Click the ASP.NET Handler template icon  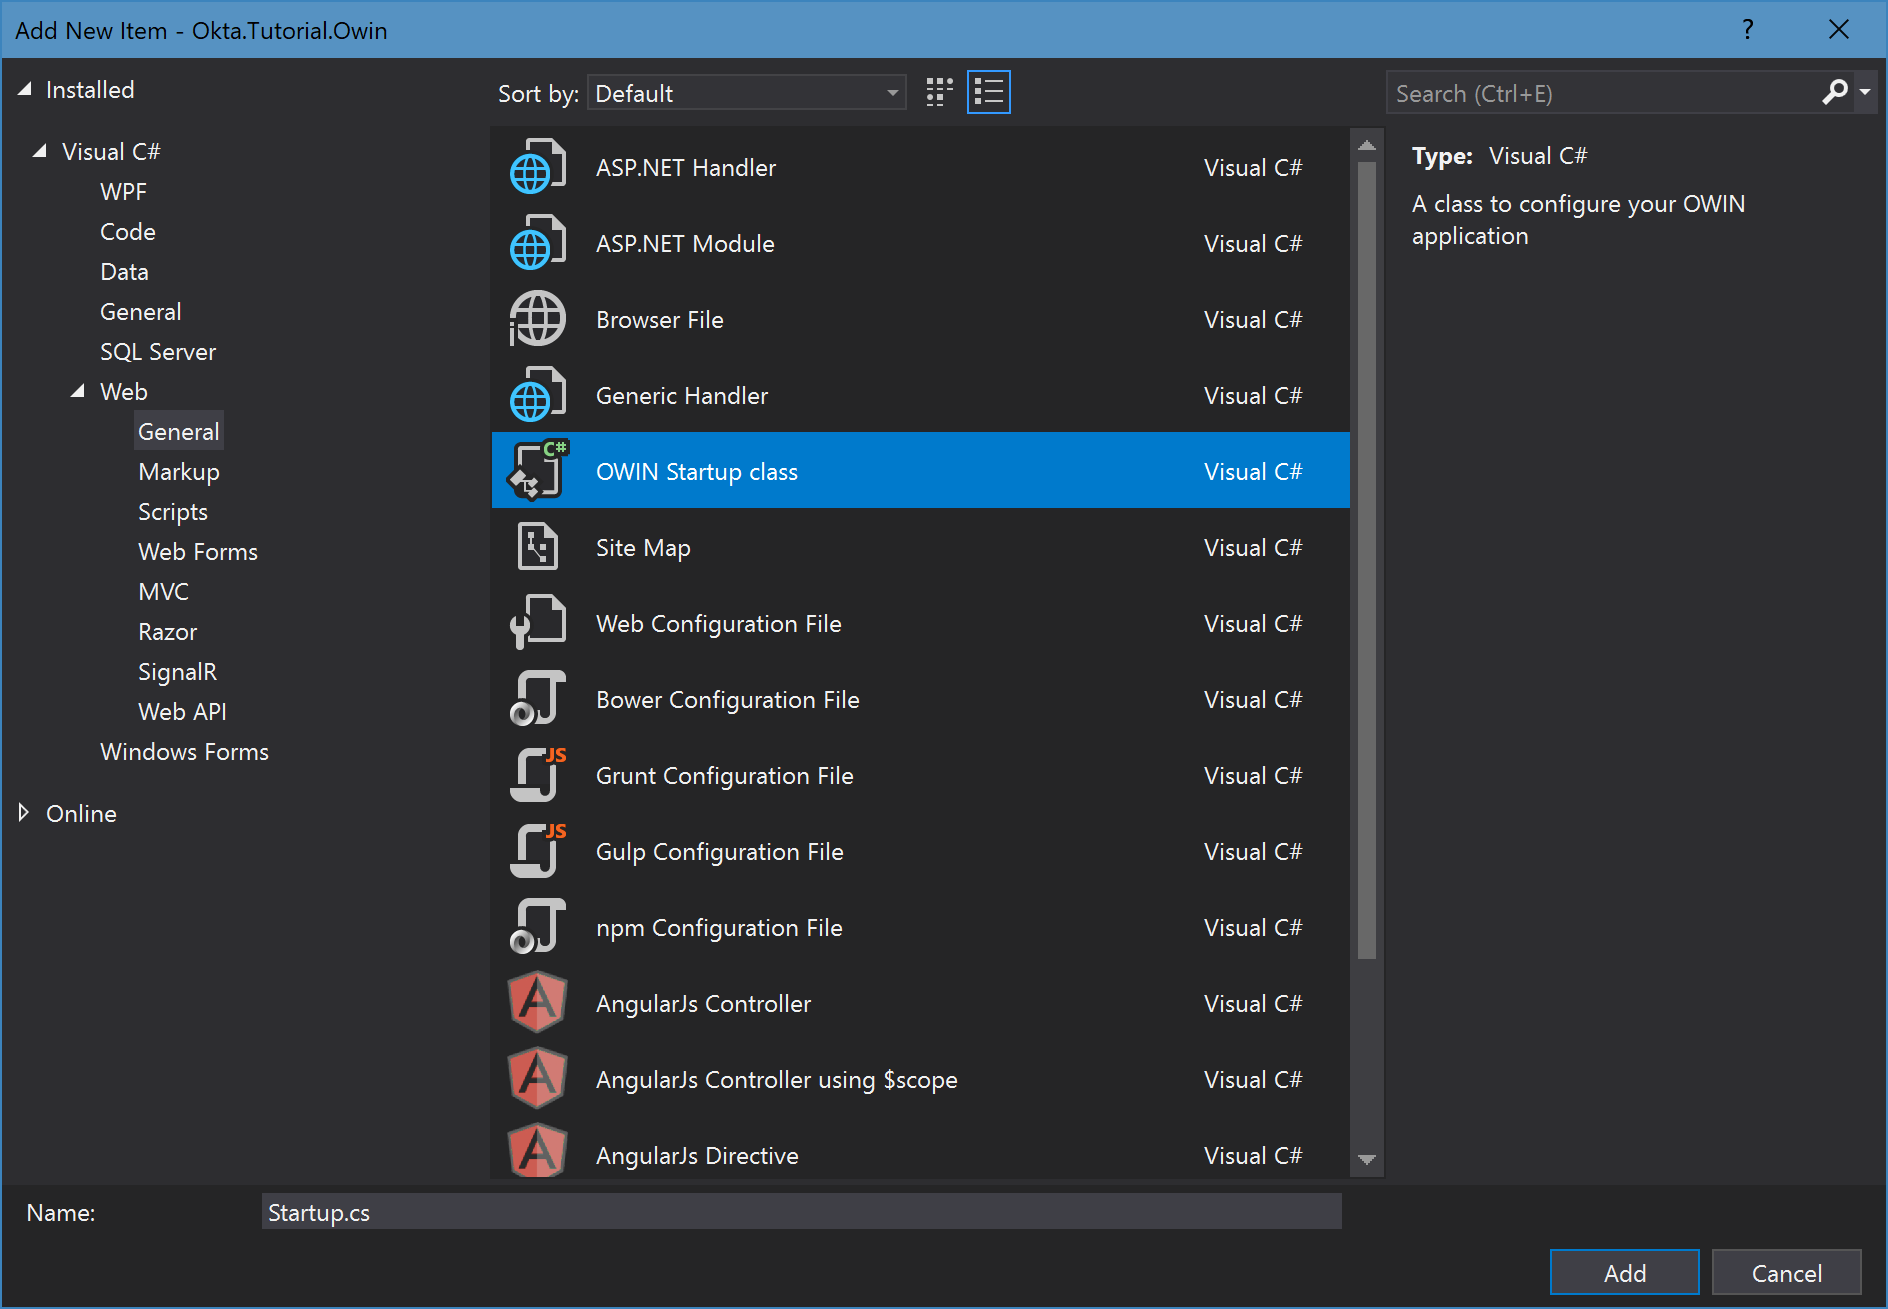537,168
